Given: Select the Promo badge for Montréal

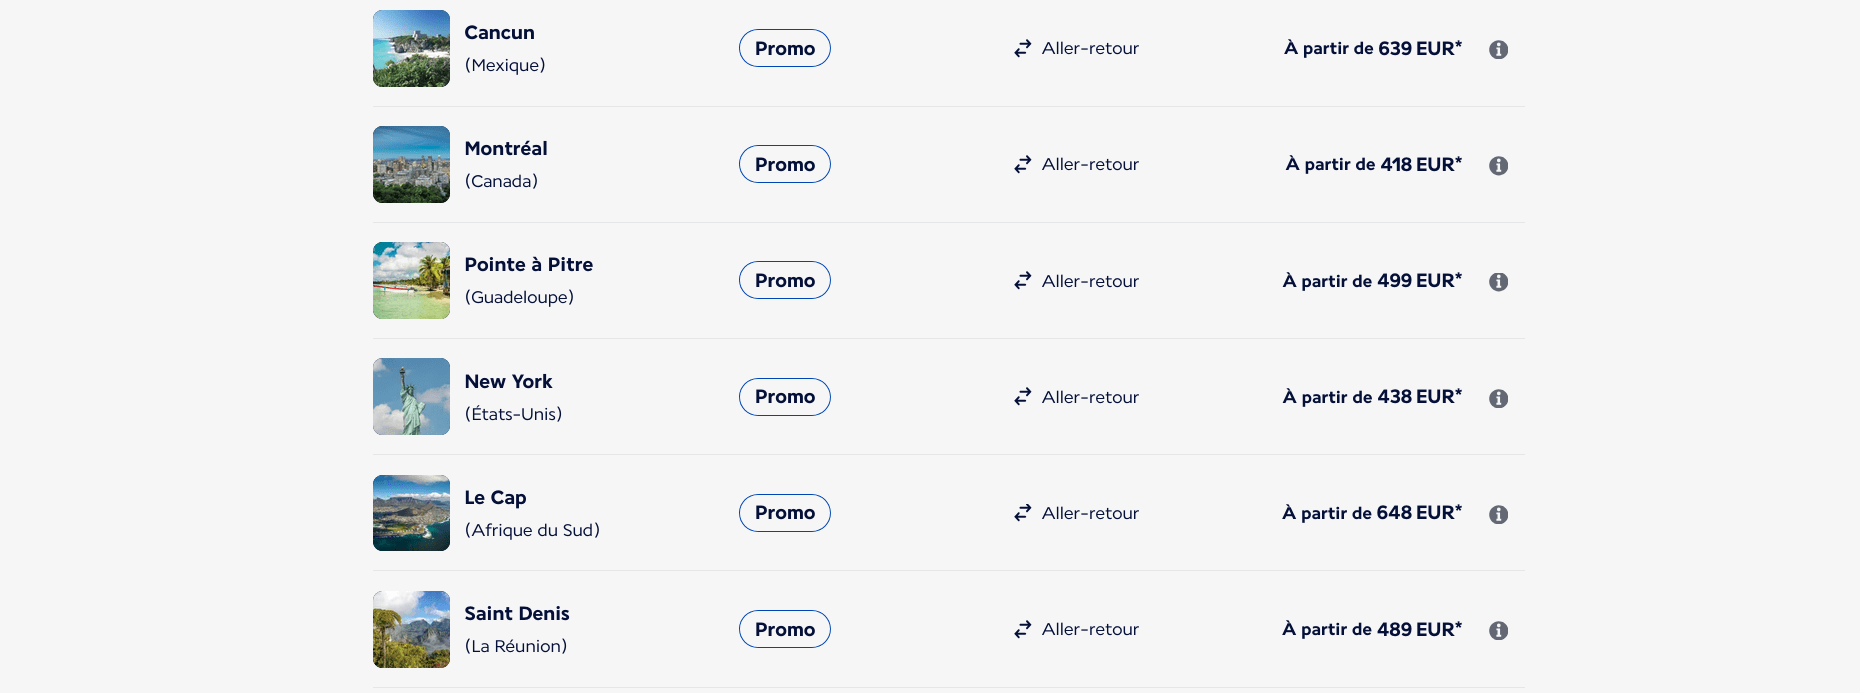Looking at the screenshot, I should pos(785,164).
